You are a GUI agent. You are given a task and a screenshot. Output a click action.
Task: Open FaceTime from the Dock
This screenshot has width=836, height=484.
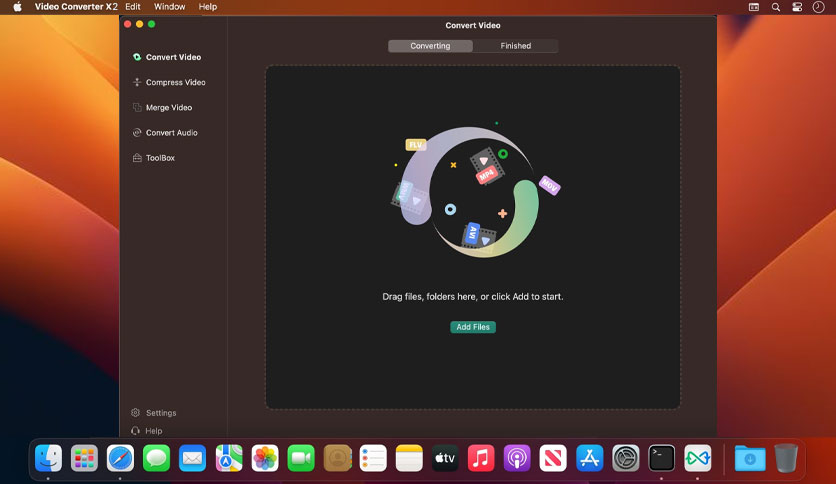pos(301,458)
